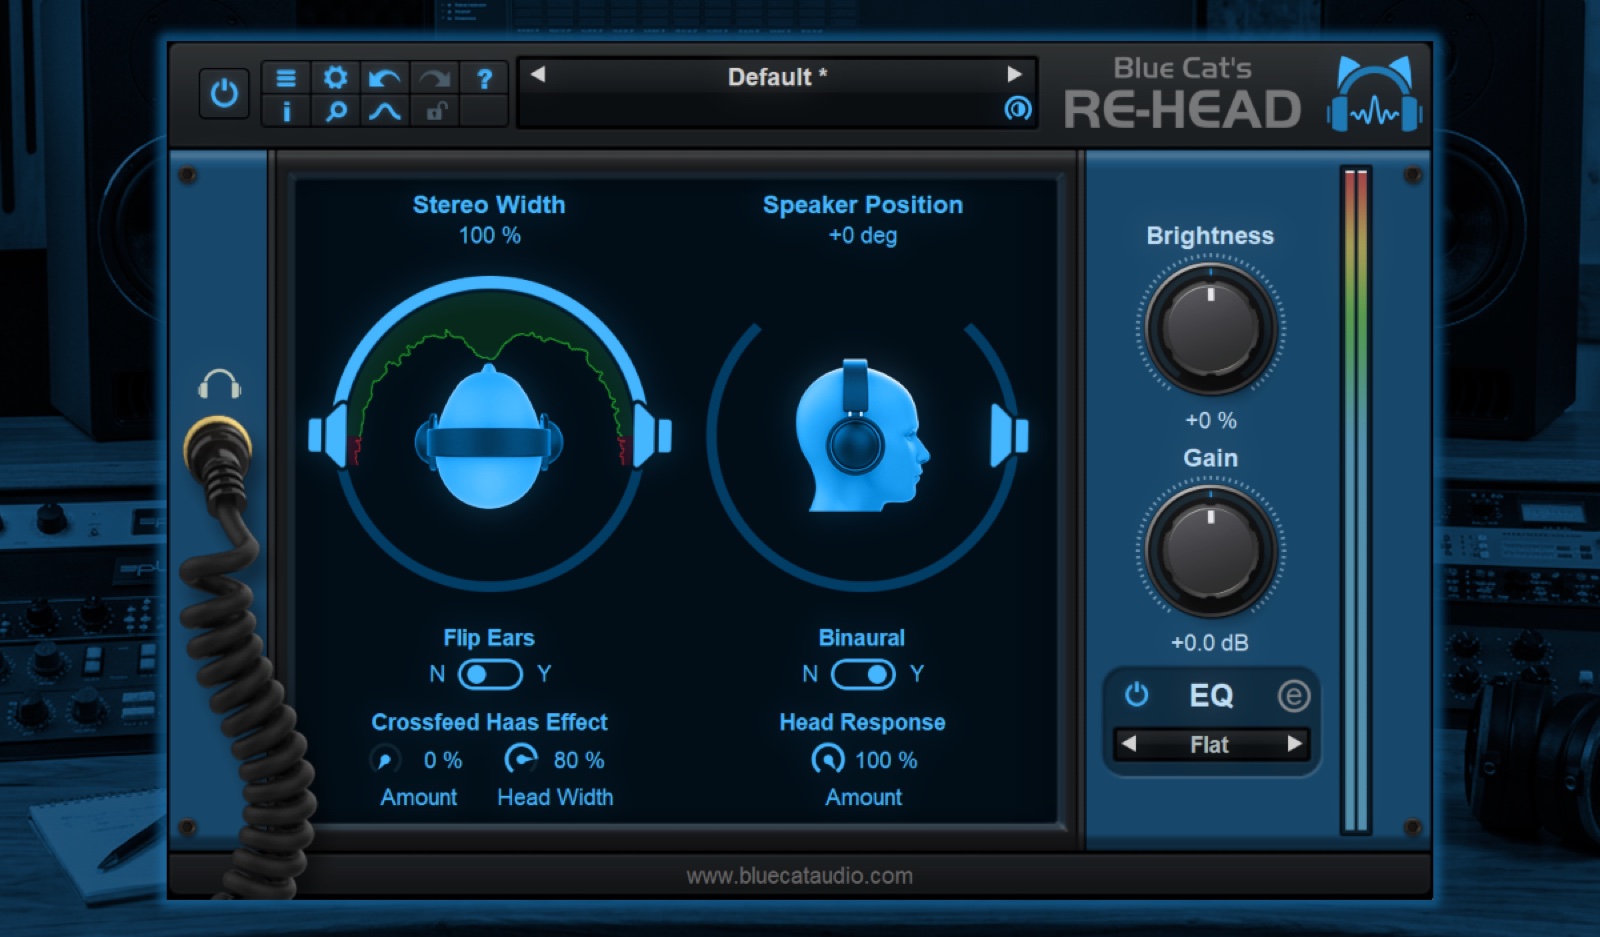Click the Gain +0.0 dB value
This screenshot has width=1600, height=937.
pos(1210,643)
